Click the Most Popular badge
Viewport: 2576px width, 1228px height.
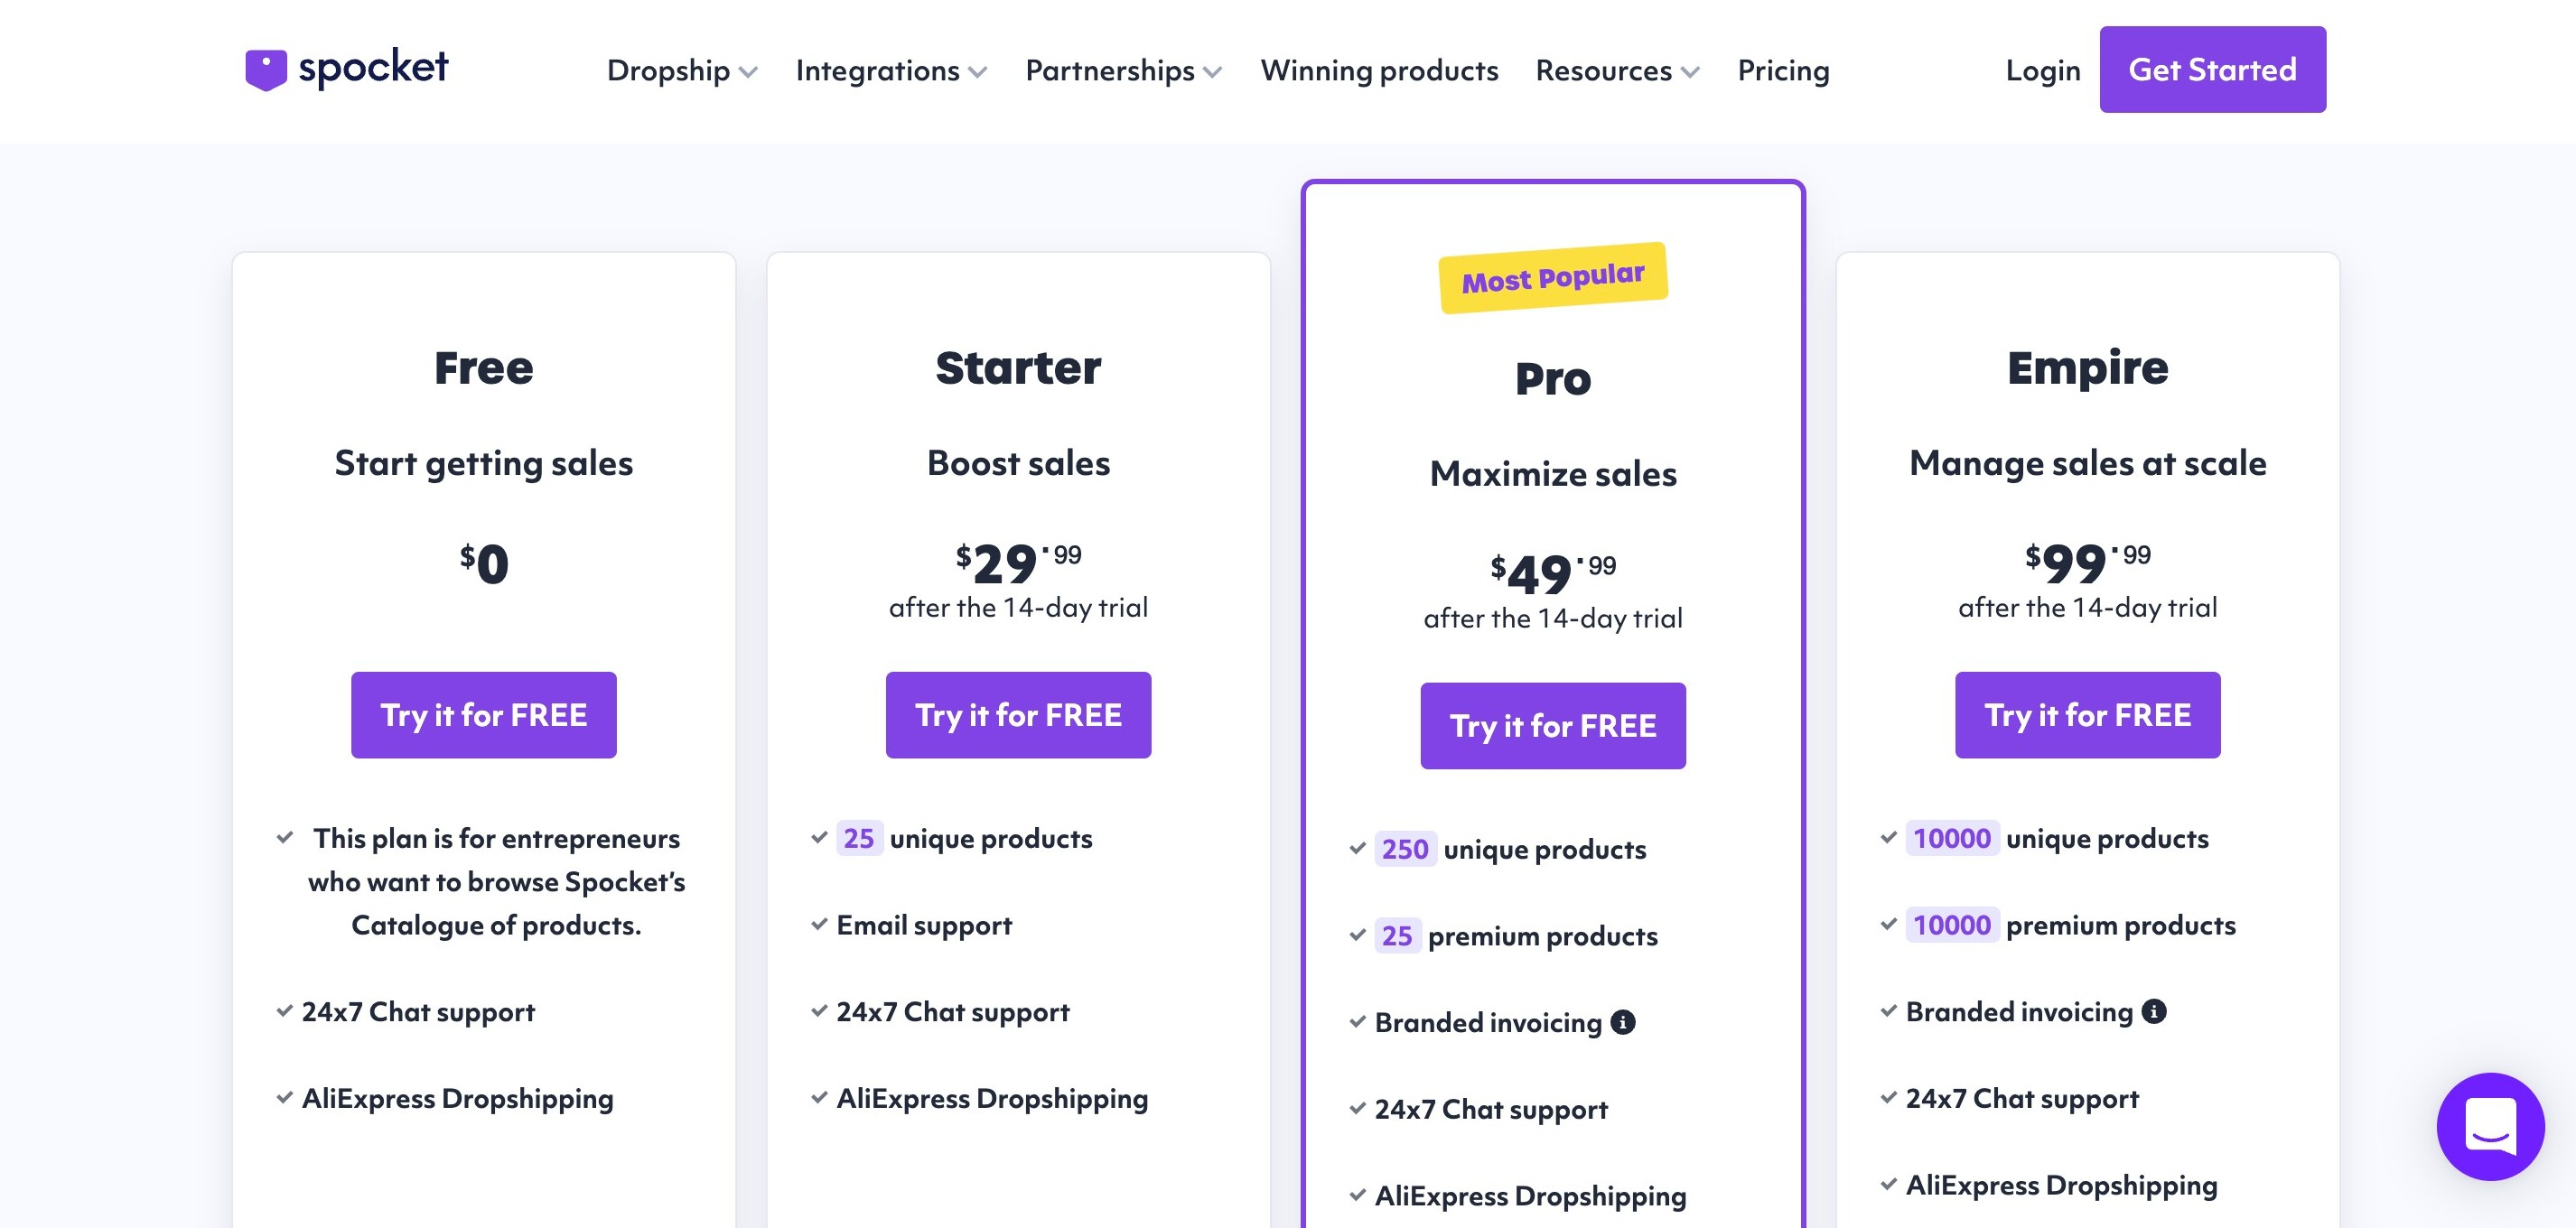tap(1552, 277)
